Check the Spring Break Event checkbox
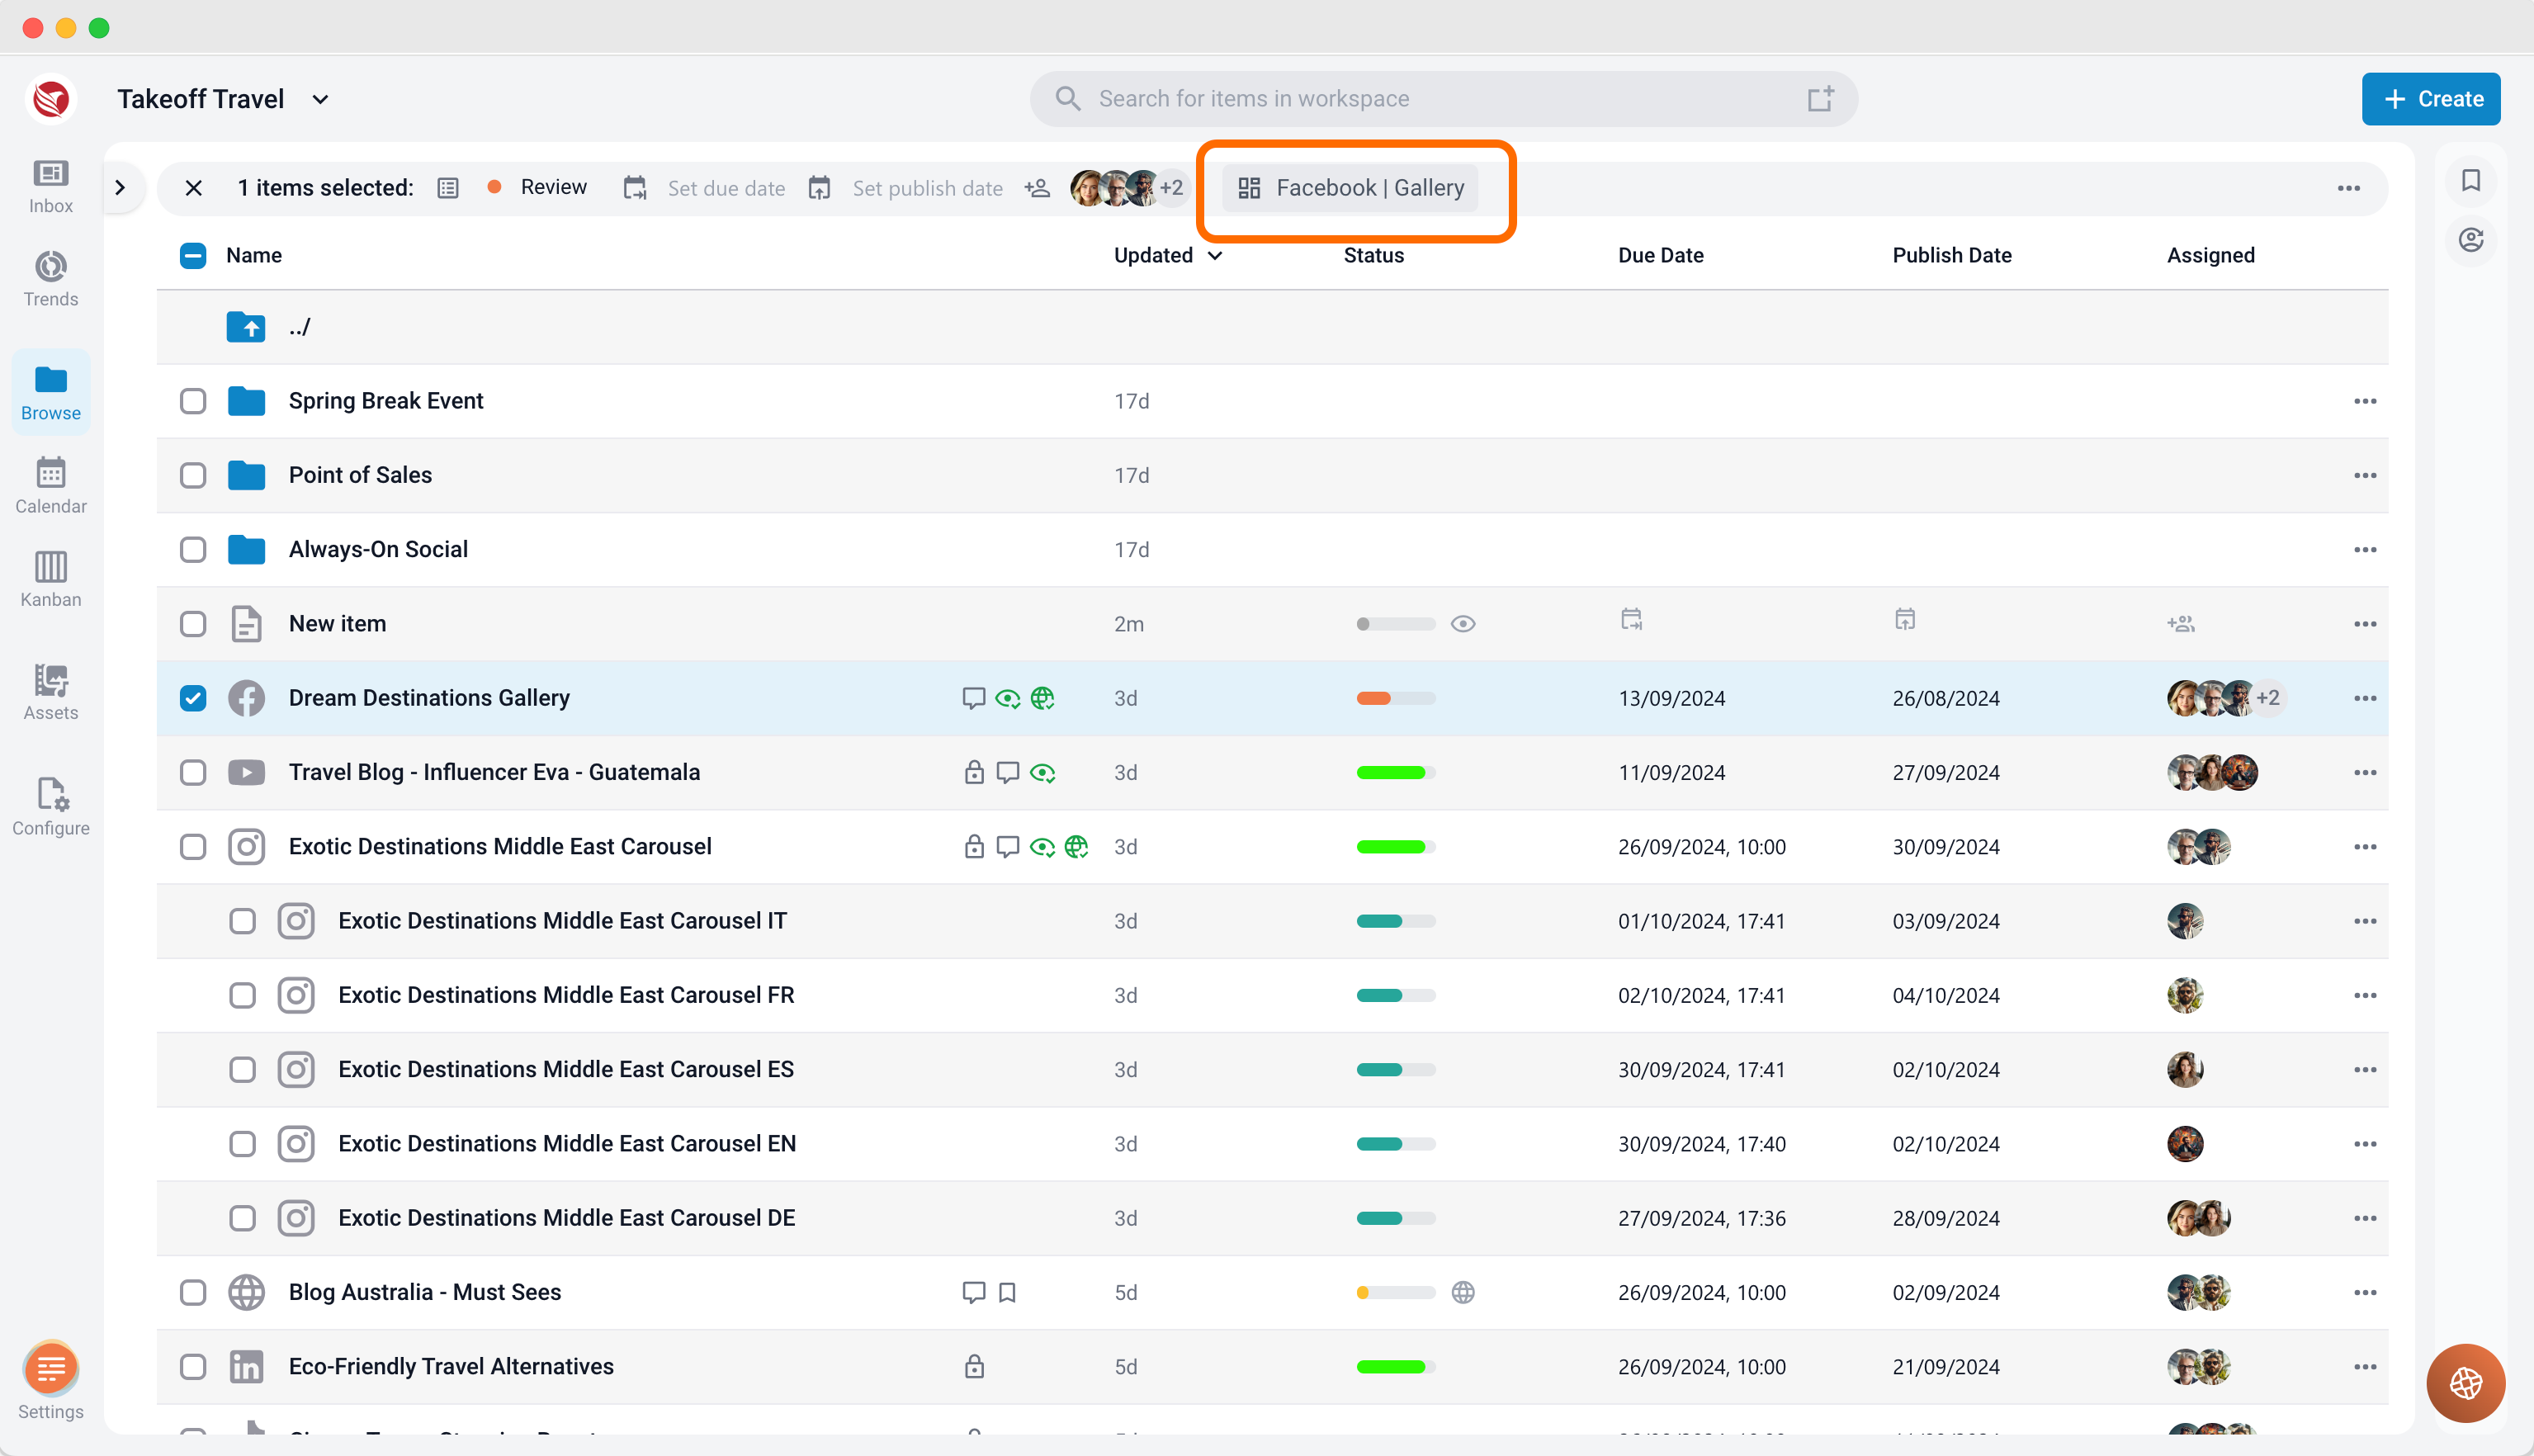The image size is (2534, 1456). tap(193, 401)
